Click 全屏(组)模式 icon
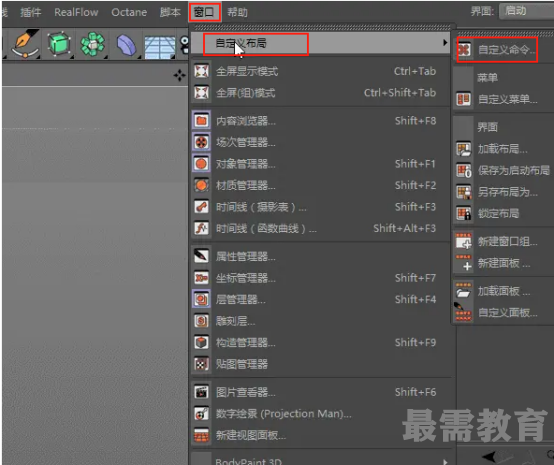This screenshot has height=465, width=554. pyautogui.click(x=201, y=93)
